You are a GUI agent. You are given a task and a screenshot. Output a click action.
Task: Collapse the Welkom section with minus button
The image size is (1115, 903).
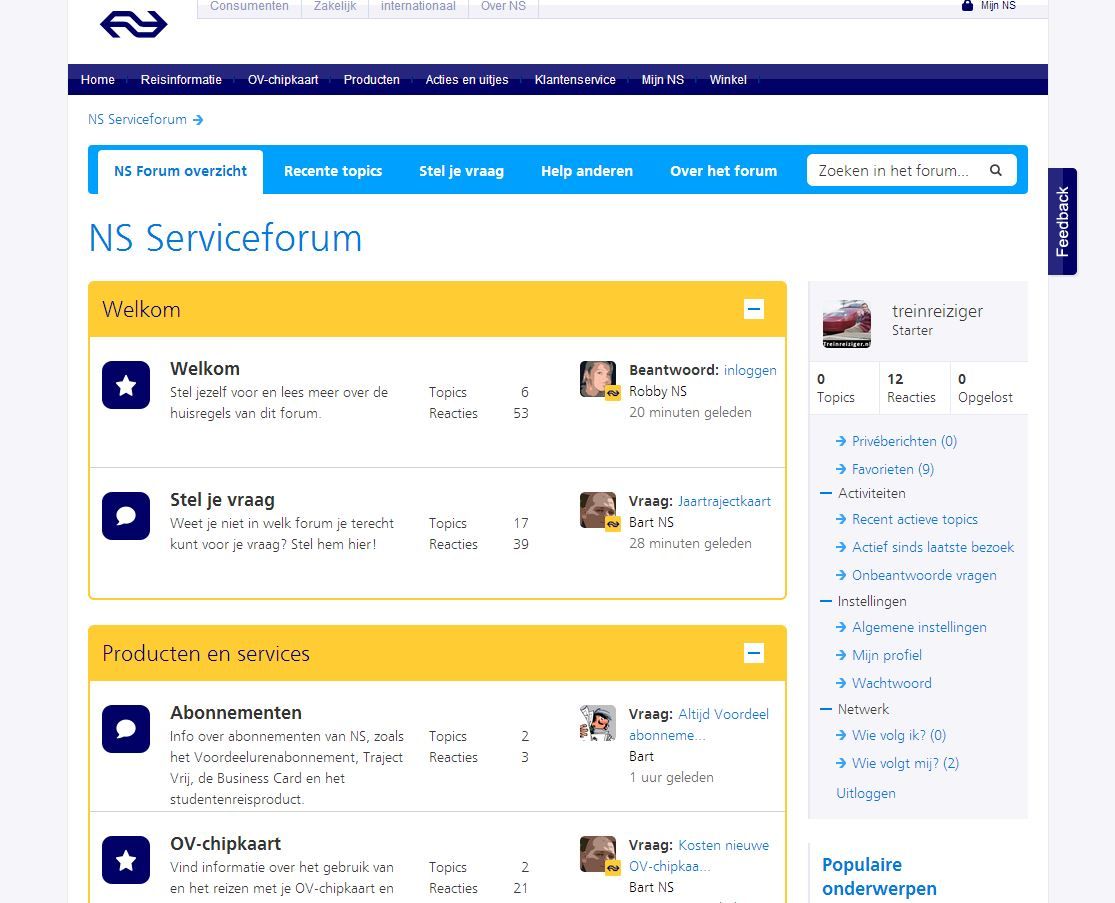[754, 309]
